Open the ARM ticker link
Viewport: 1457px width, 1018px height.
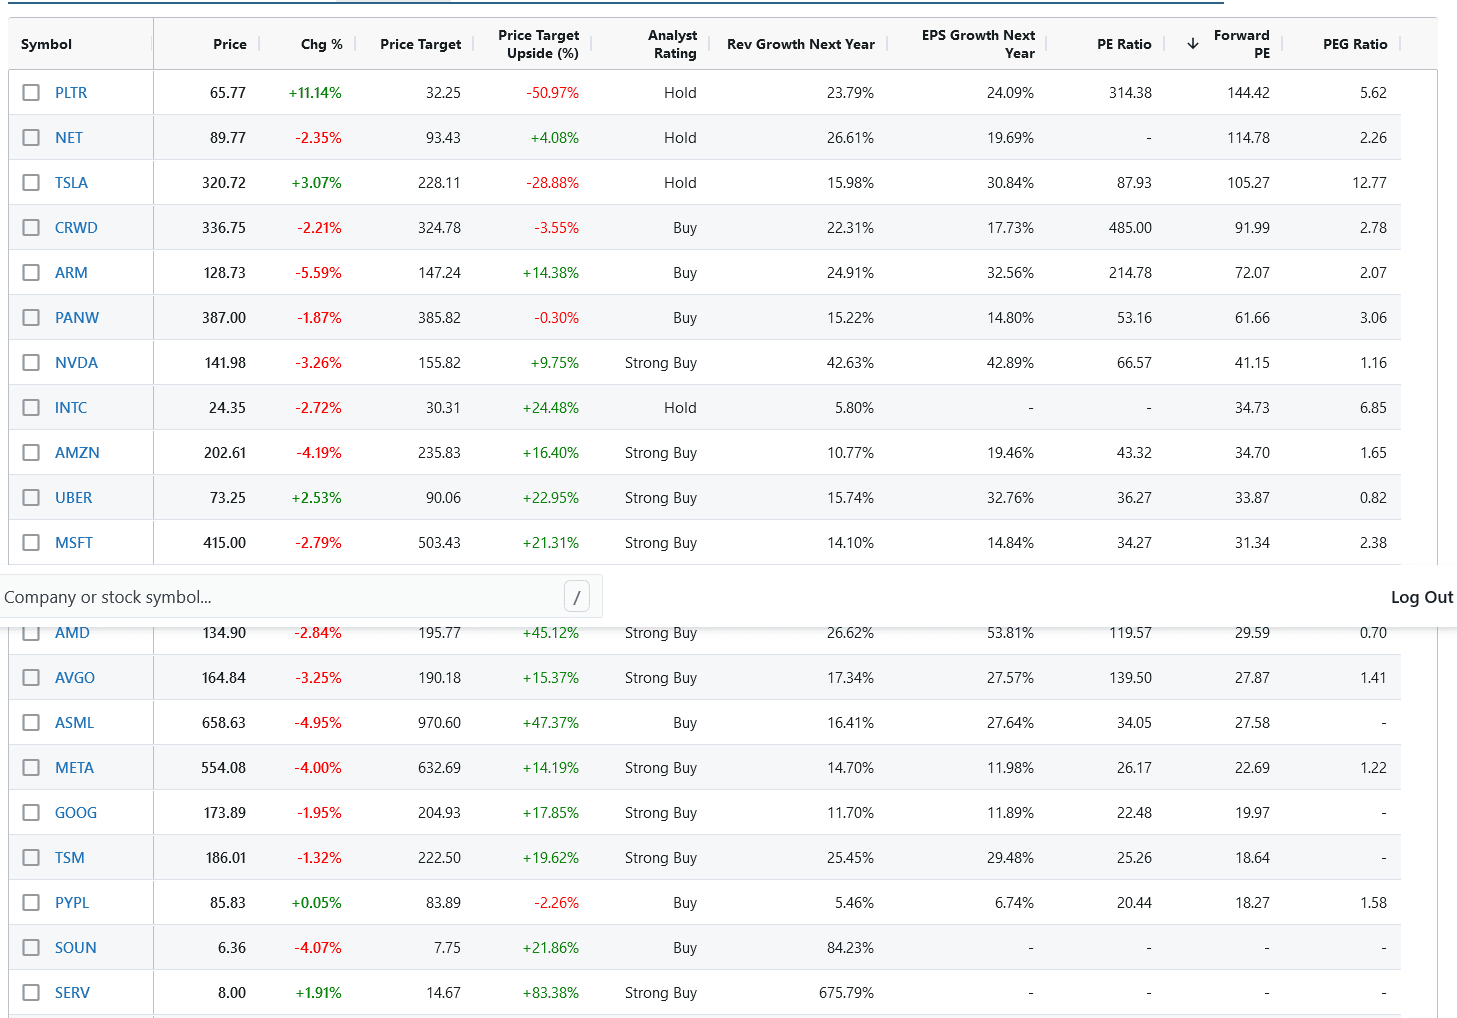coord(71,272)
